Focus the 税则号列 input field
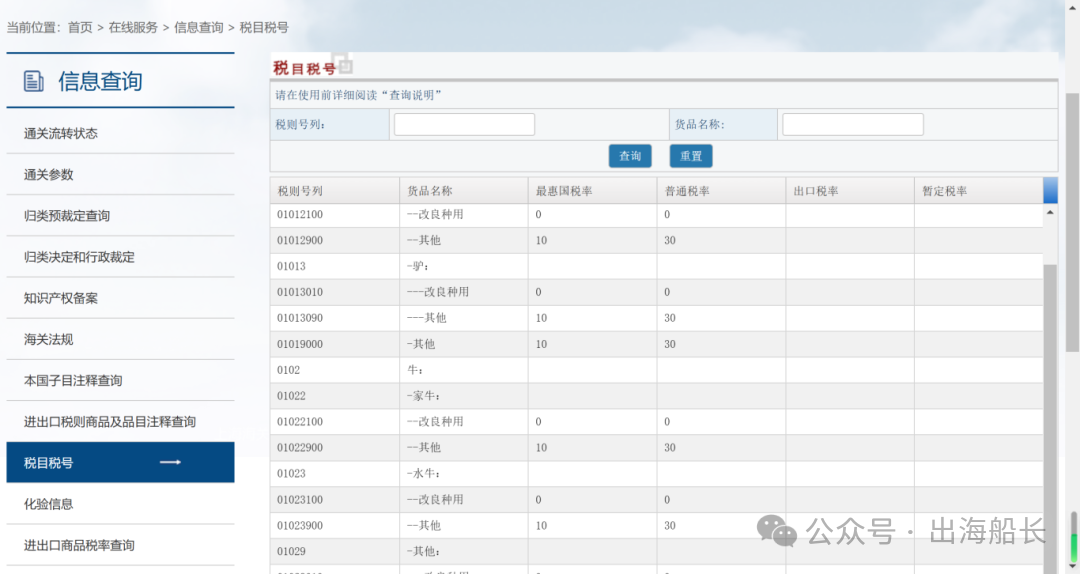This screenshot has height=574, width=1080. [464, 125]
